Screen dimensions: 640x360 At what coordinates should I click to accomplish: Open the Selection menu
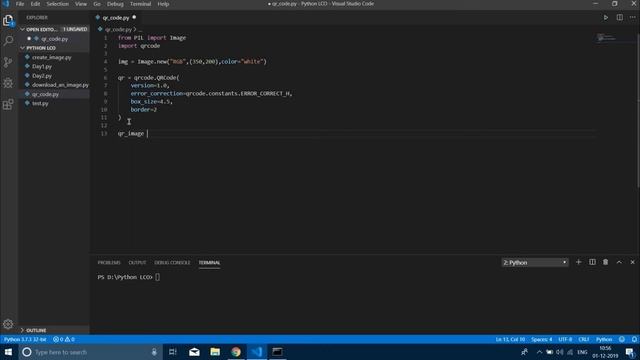[58, 4]
